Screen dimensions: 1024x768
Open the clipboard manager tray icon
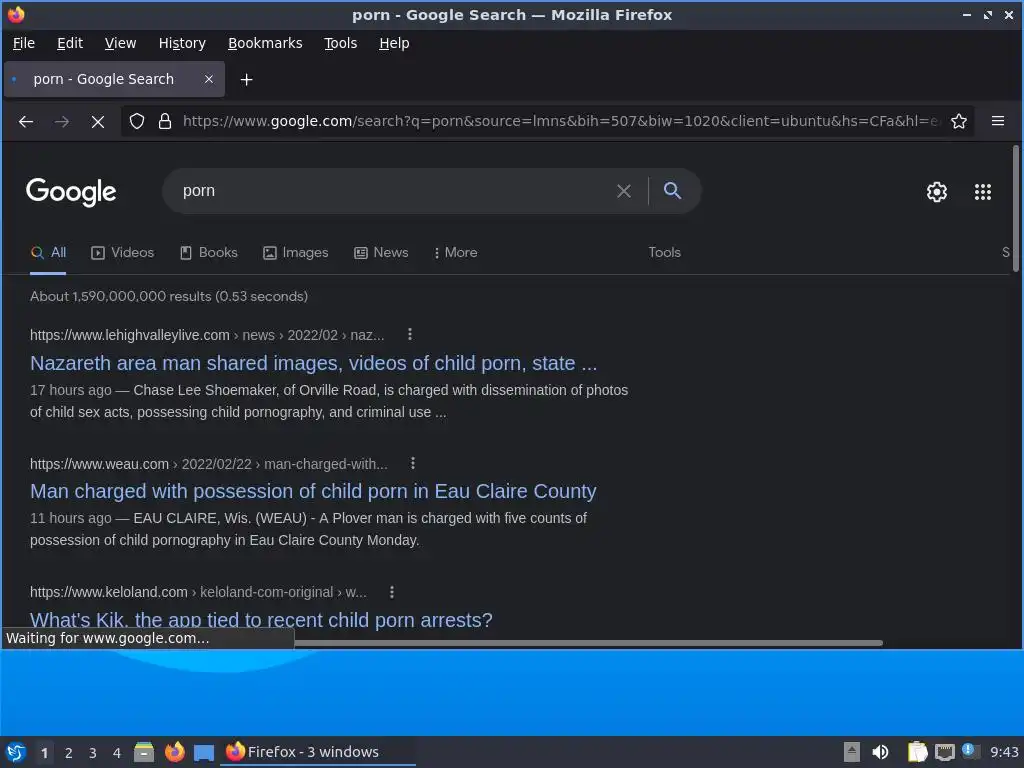tap(918, 752)
